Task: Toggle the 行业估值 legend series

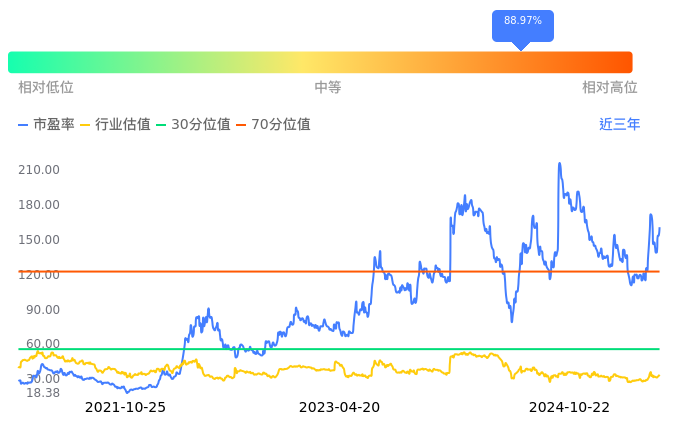Action: pyautogui.click(x=115, y=125)
